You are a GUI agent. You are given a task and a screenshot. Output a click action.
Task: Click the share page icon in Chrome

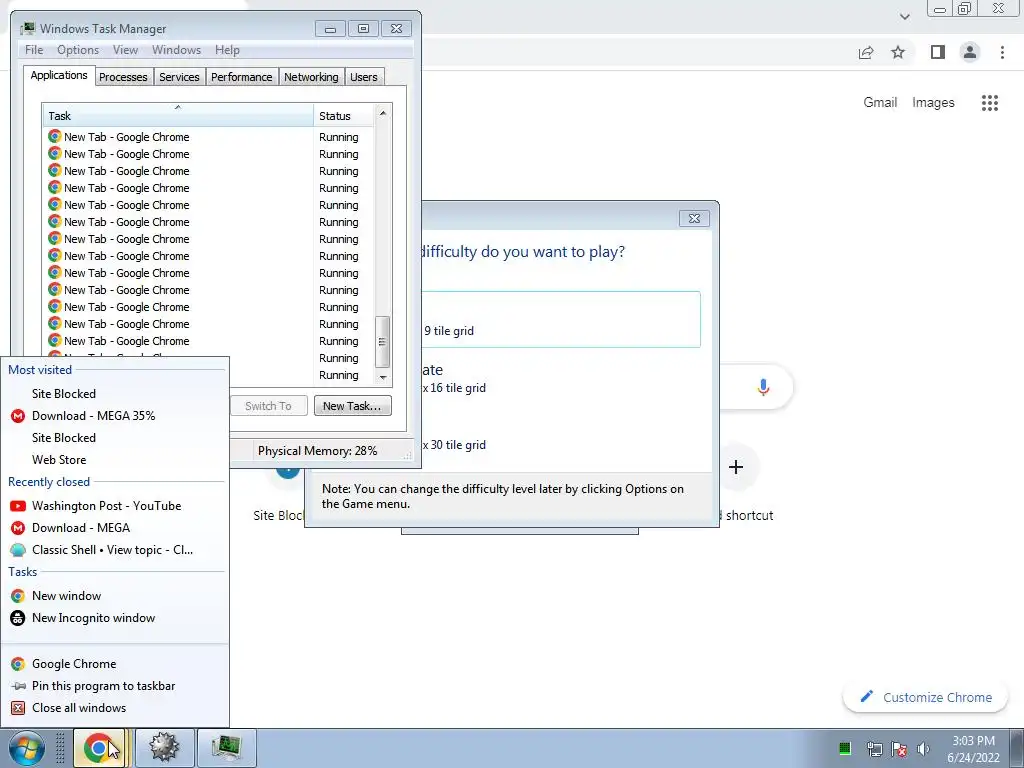tap(866, 52)
